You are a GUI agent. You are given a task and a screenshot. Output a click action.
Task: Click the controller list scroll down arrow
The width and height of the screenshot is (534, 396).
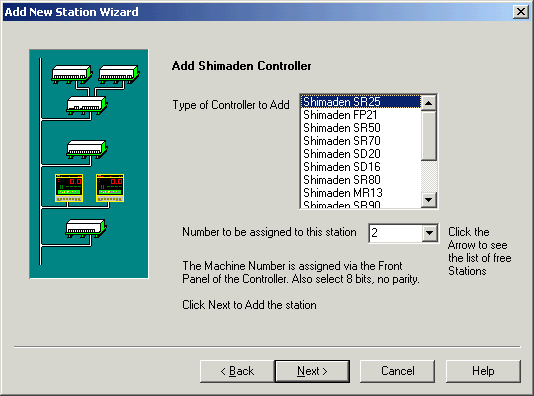[429, 200]
